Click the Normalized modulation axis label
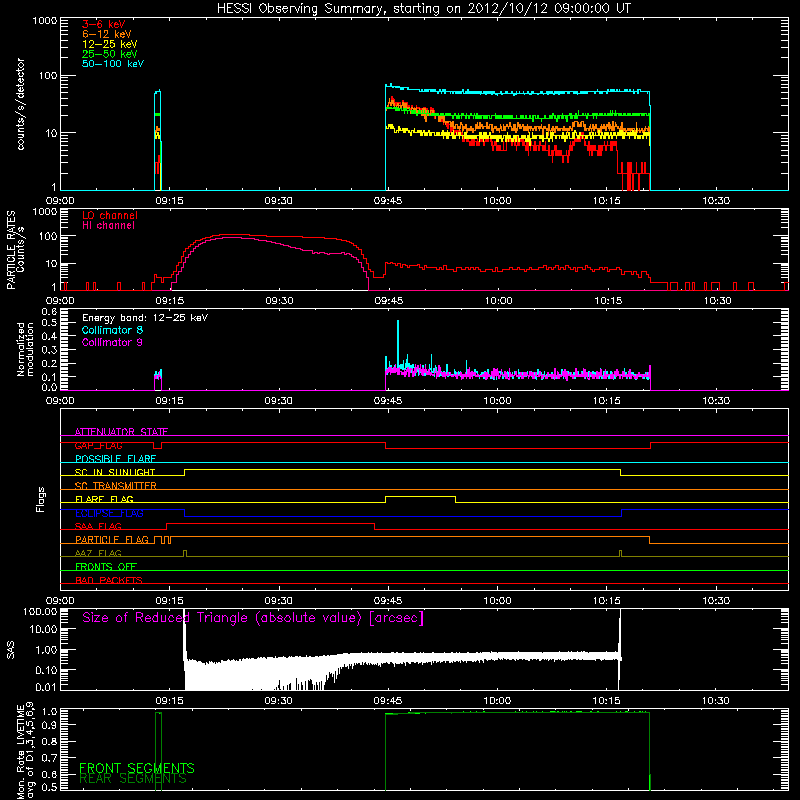This screenshot has height=800, width=800. (26, 349)
